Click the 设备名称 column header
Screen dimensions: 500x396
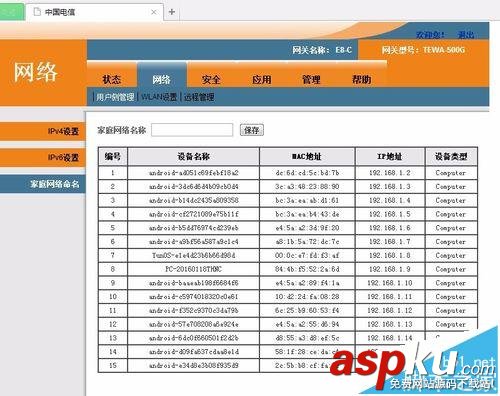[x=193, y=156]
